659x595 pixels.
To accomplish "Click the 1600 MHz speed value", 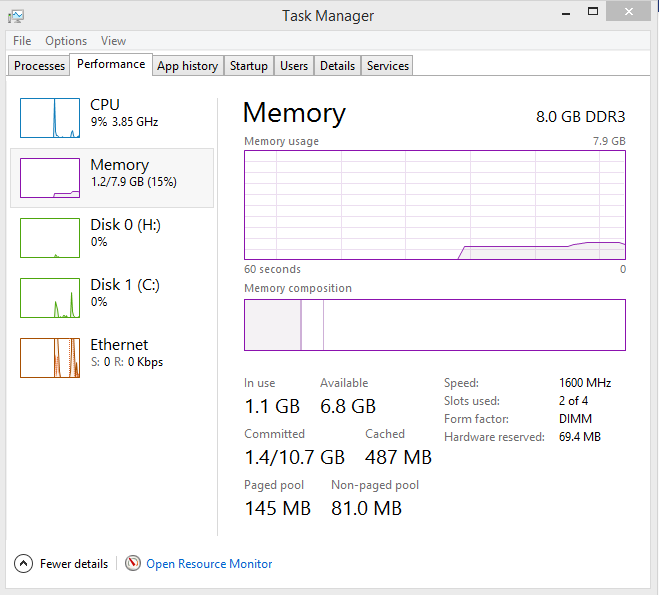I will coord(585,383).
